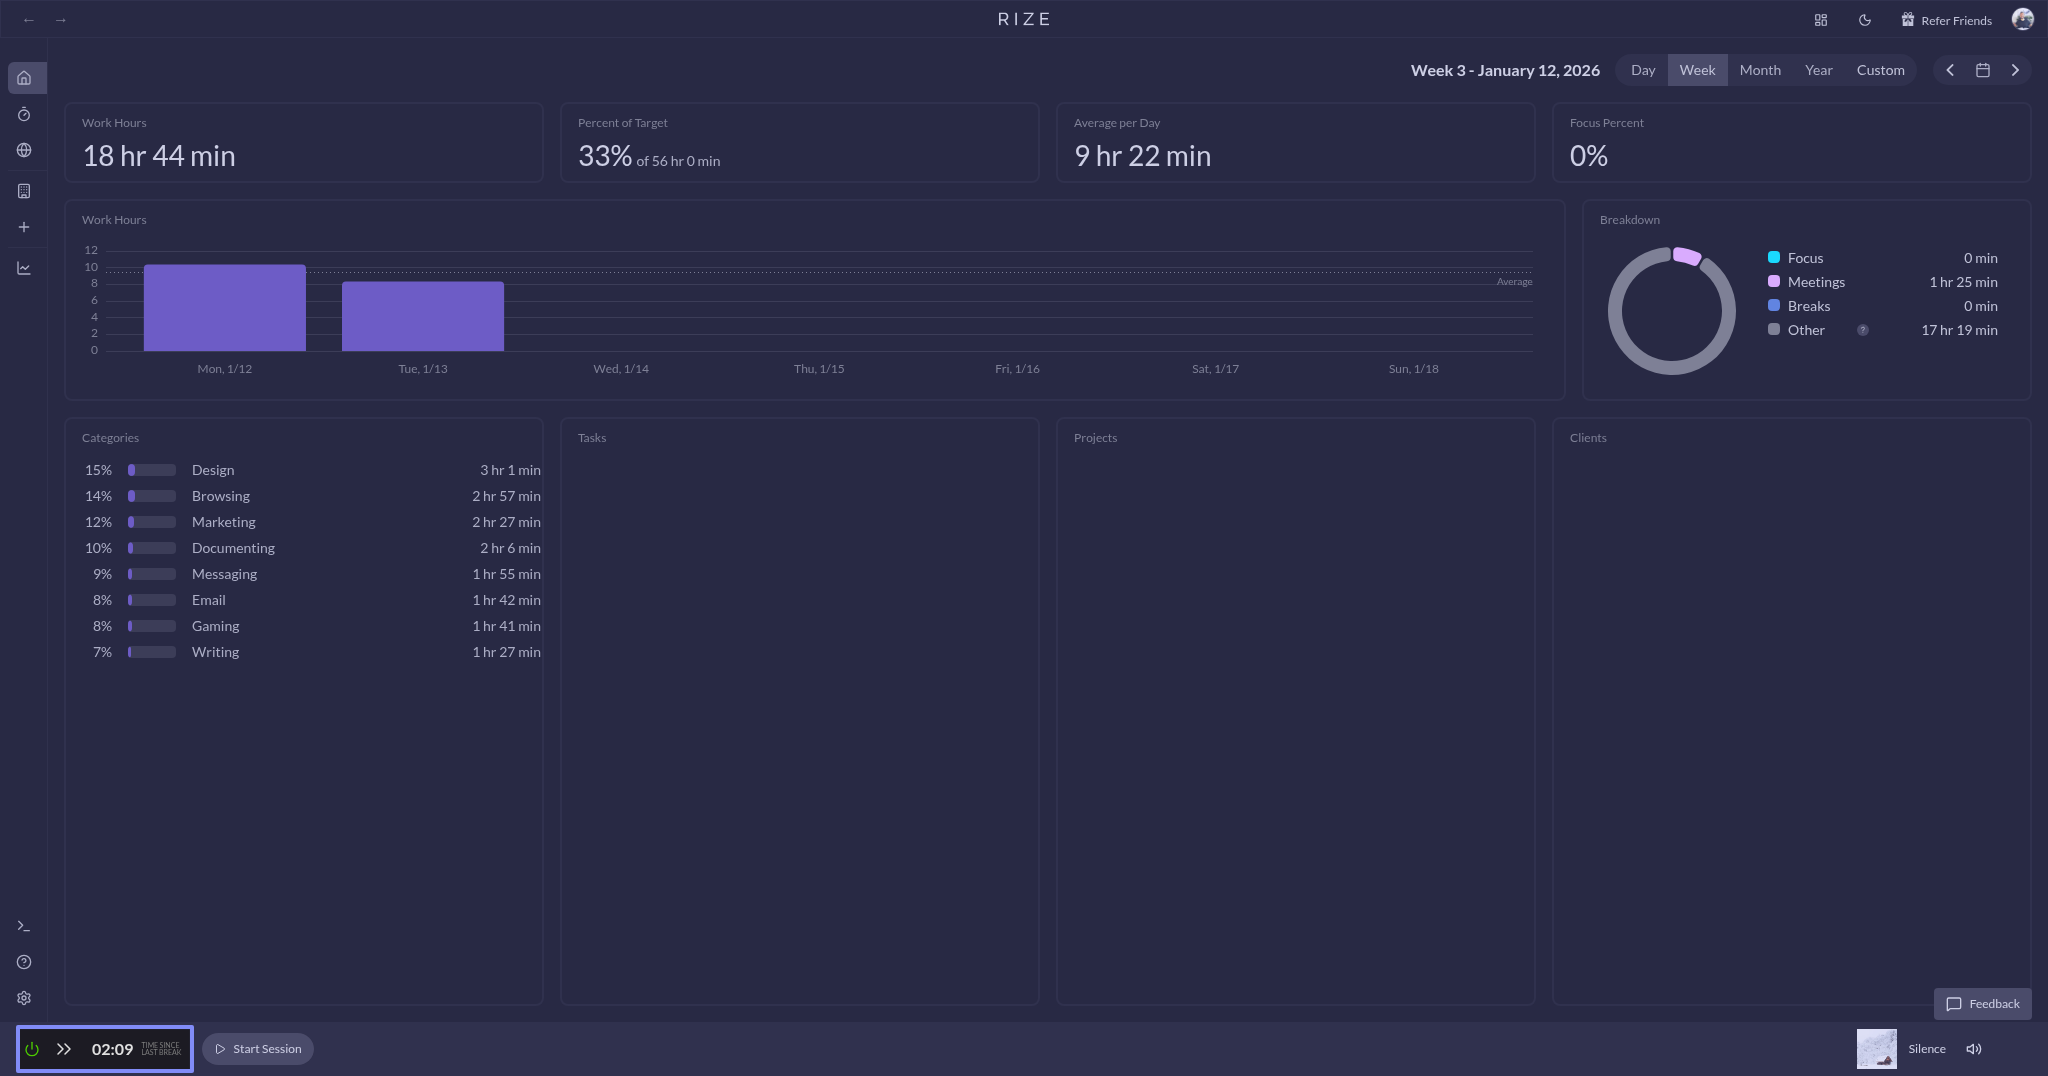This screenshot has width=2048, height=1076.
Task: Open the globe icon in sidebar
Action: [x=24, y=150]
